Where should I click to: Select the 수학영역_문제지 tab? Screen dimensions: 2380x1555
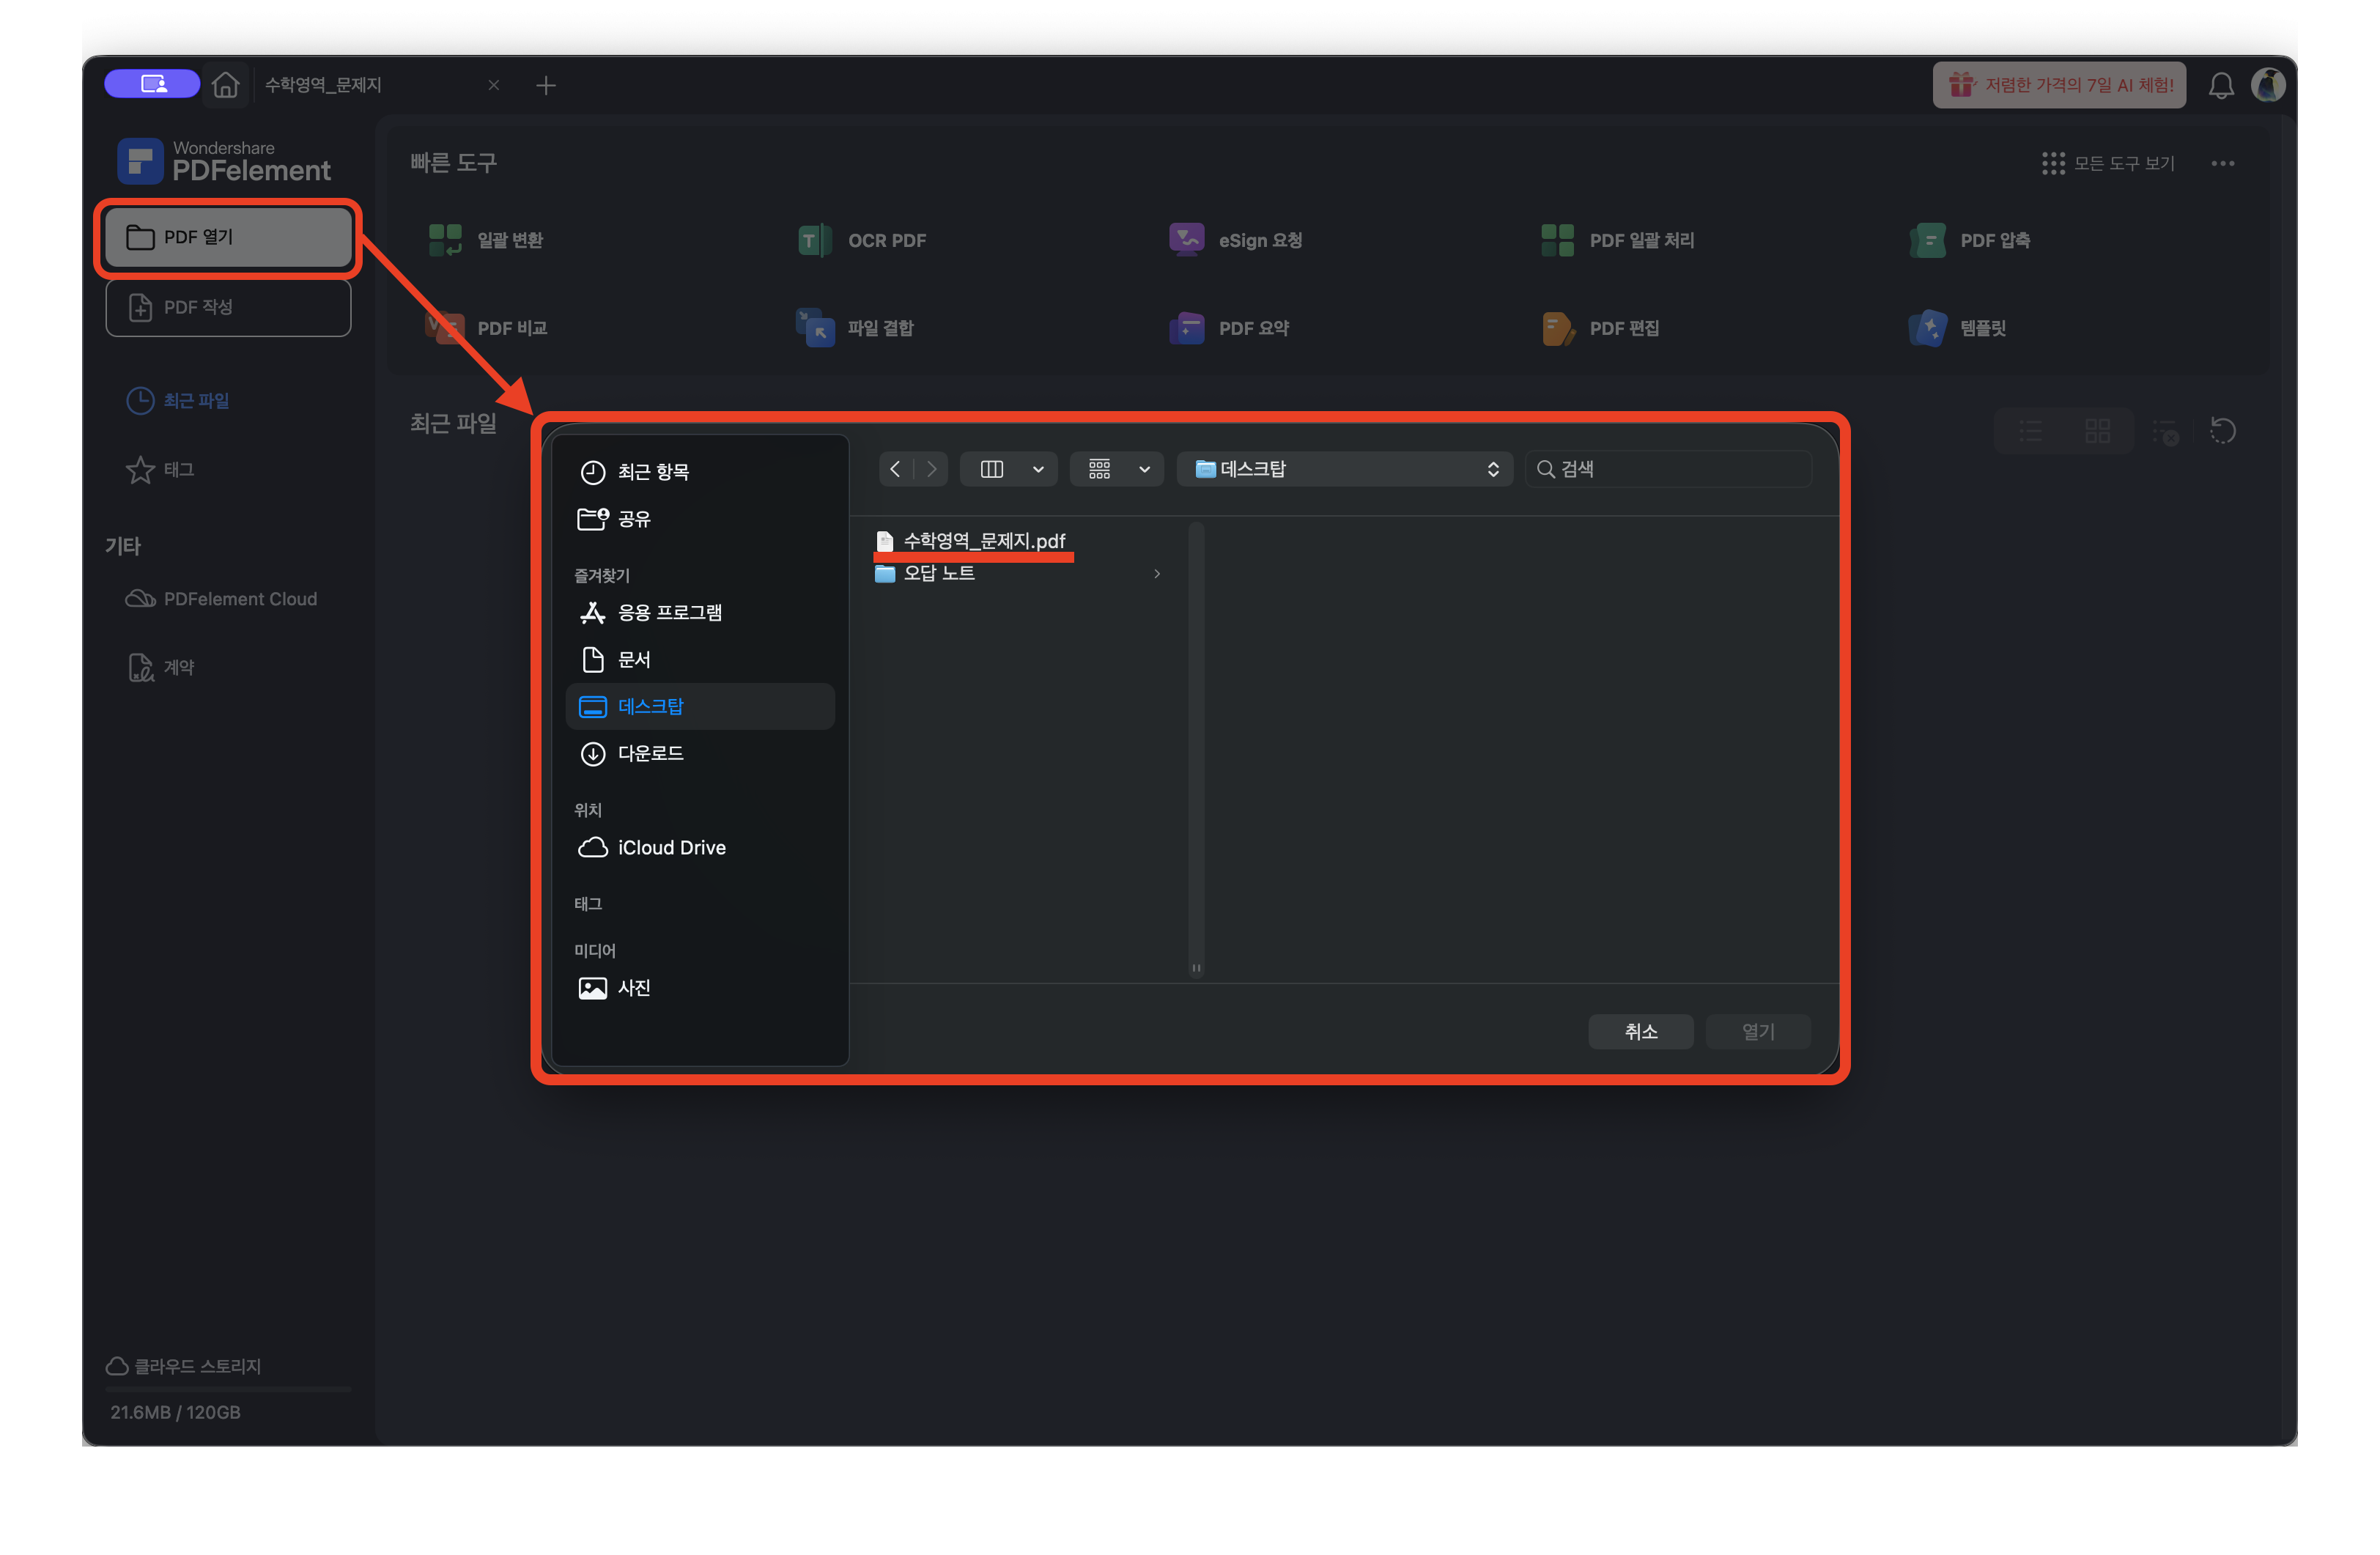coord(324,86)
